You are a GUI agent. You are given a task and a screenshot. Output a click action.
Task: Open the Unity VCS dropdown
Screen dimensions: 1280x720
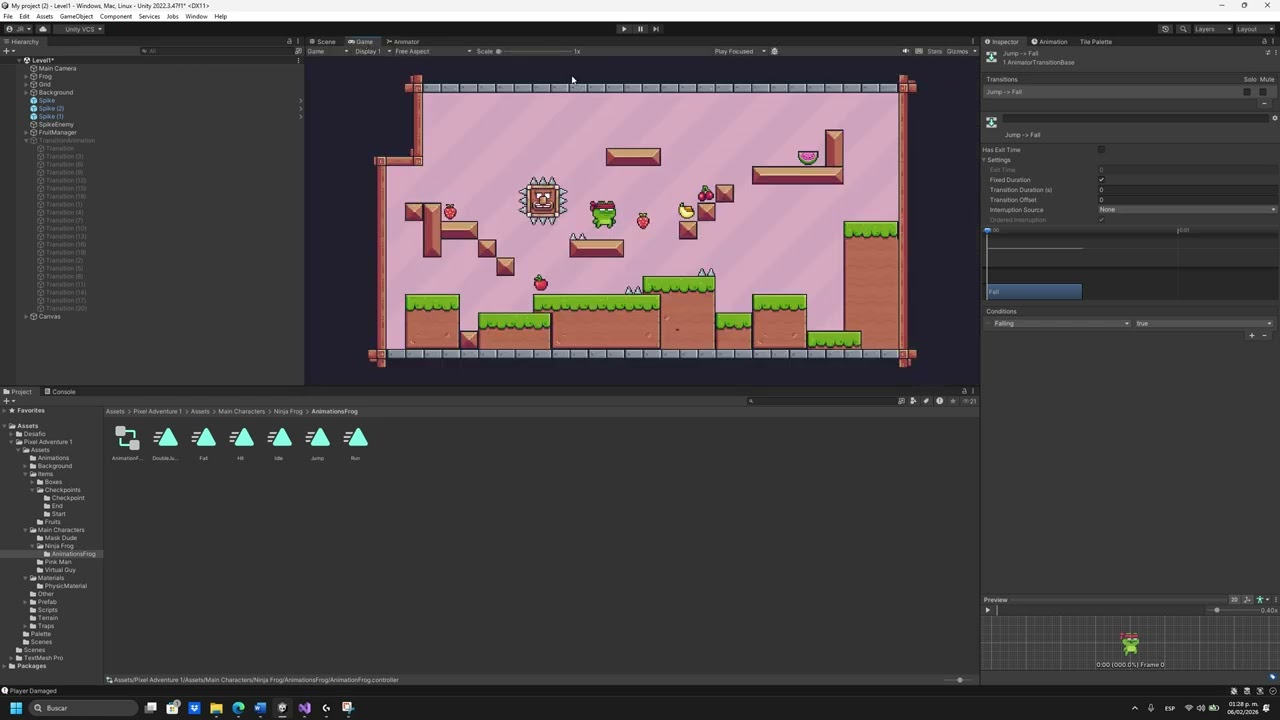point(80,29)
